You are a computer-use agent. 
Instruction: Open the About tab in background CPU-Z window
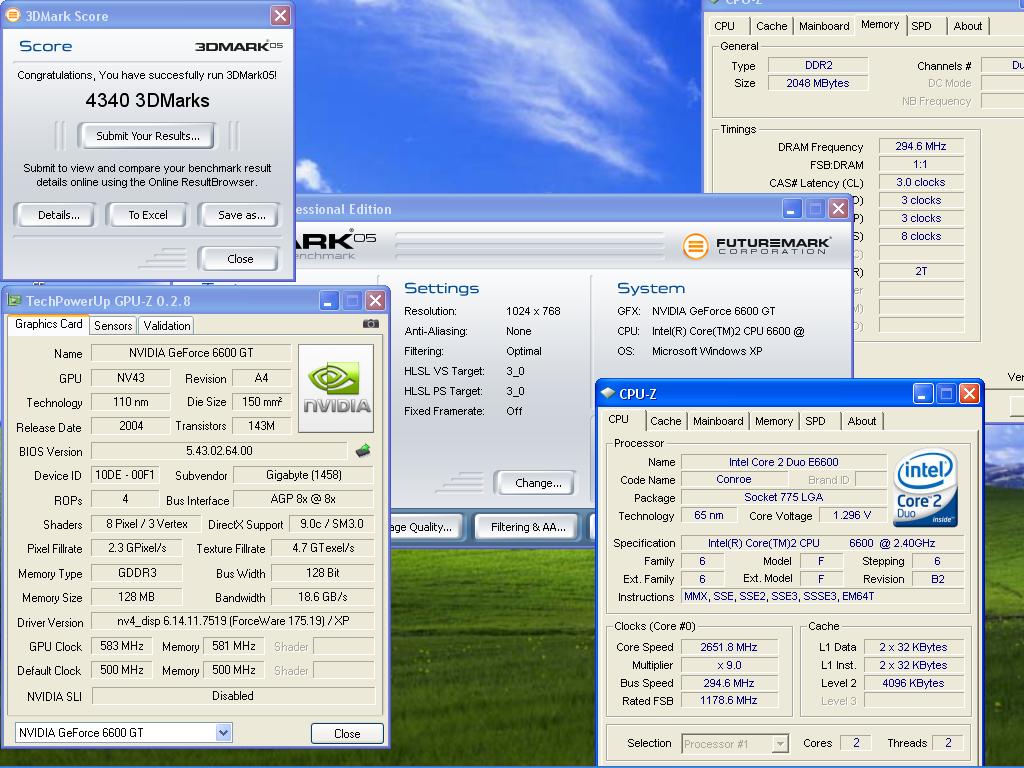[967, 26]
